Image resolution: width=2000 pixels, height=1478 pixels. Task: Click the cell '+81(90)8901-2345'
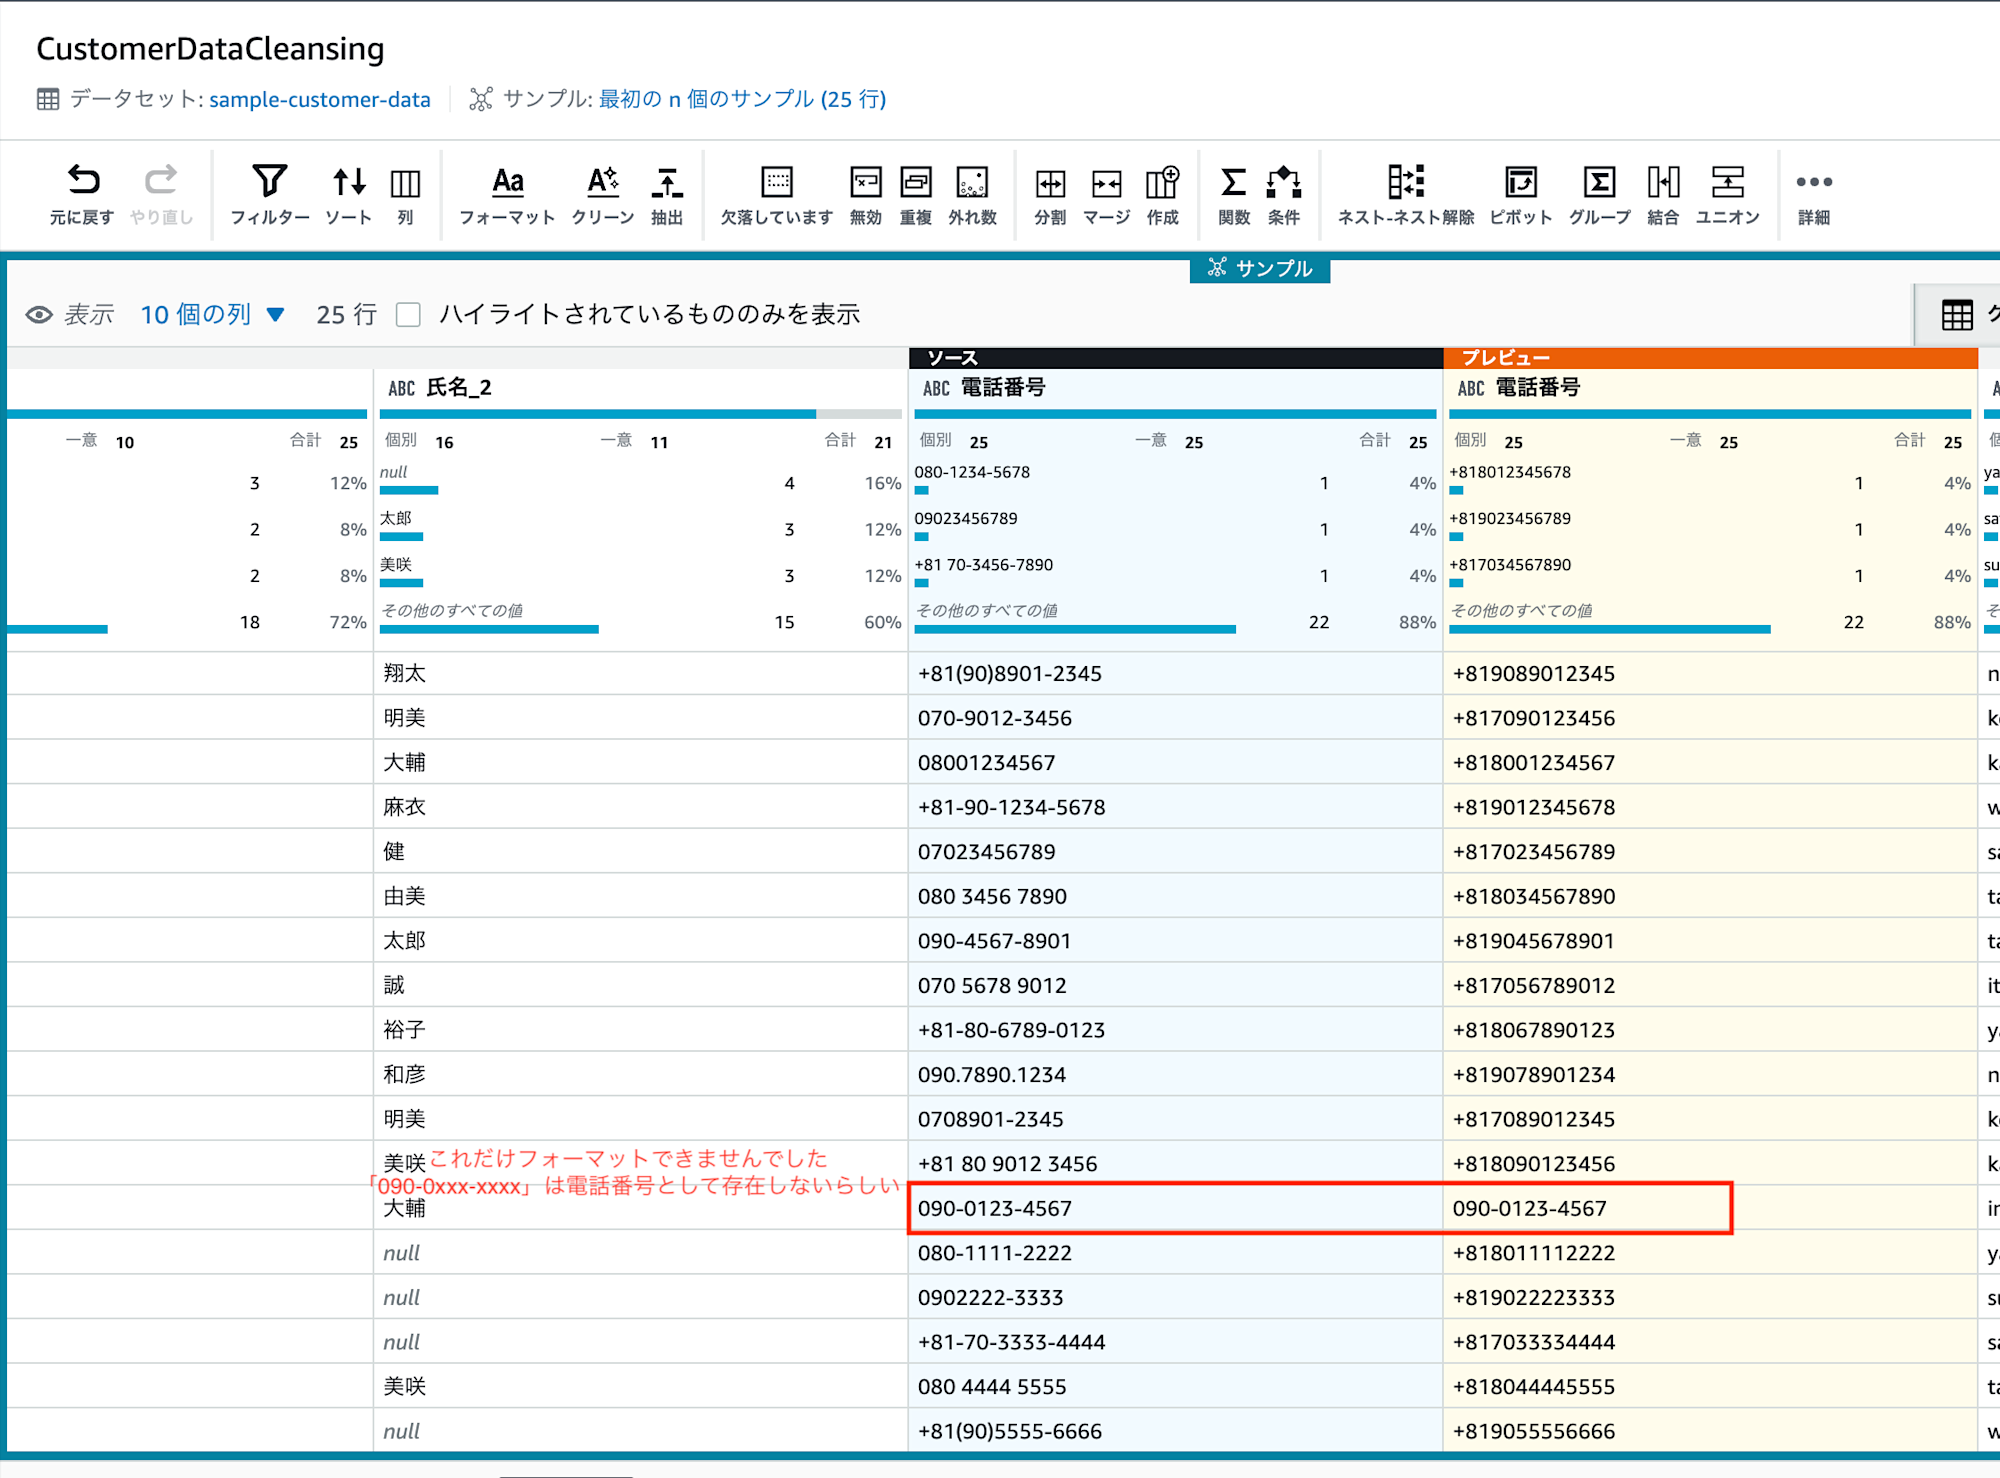coord(1175,673)
